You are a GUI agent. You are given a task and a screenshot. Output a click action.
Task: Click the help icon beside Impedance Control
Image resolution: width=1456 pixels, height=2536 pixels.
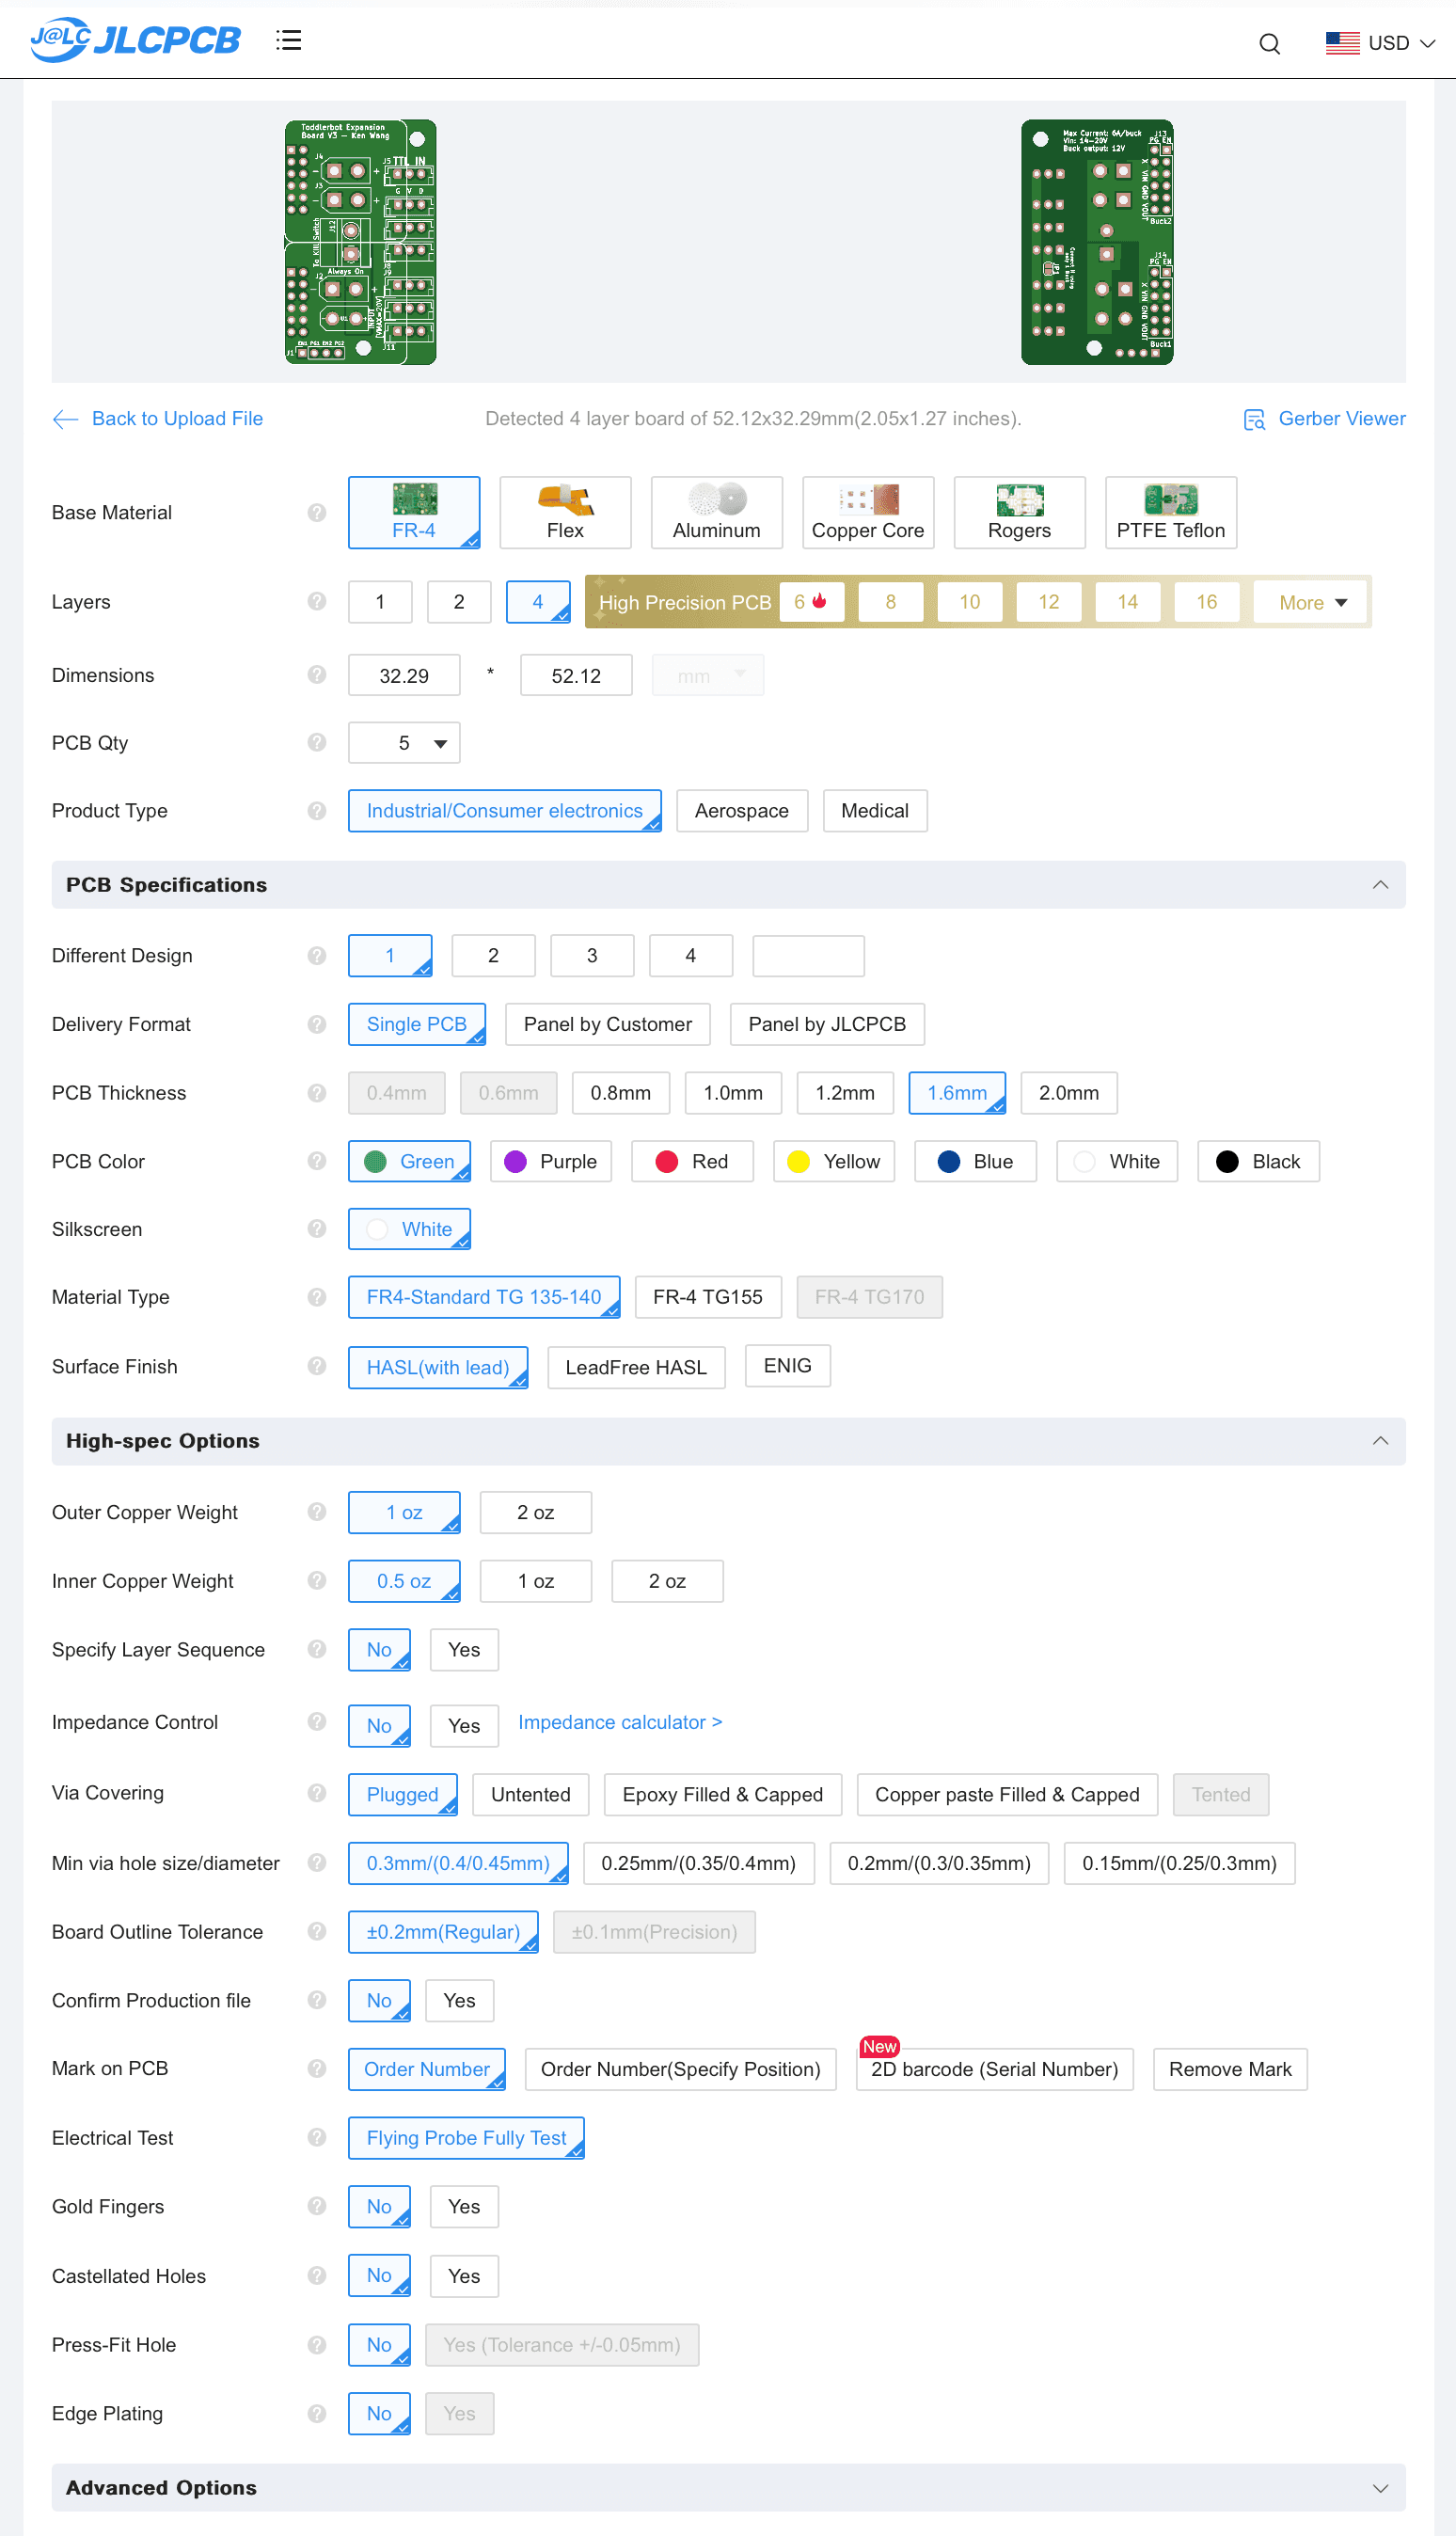317,1721
